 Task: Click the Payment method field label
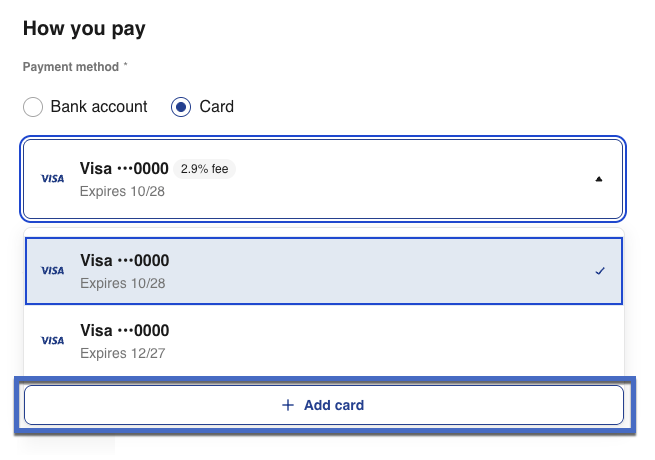point(70,67)
